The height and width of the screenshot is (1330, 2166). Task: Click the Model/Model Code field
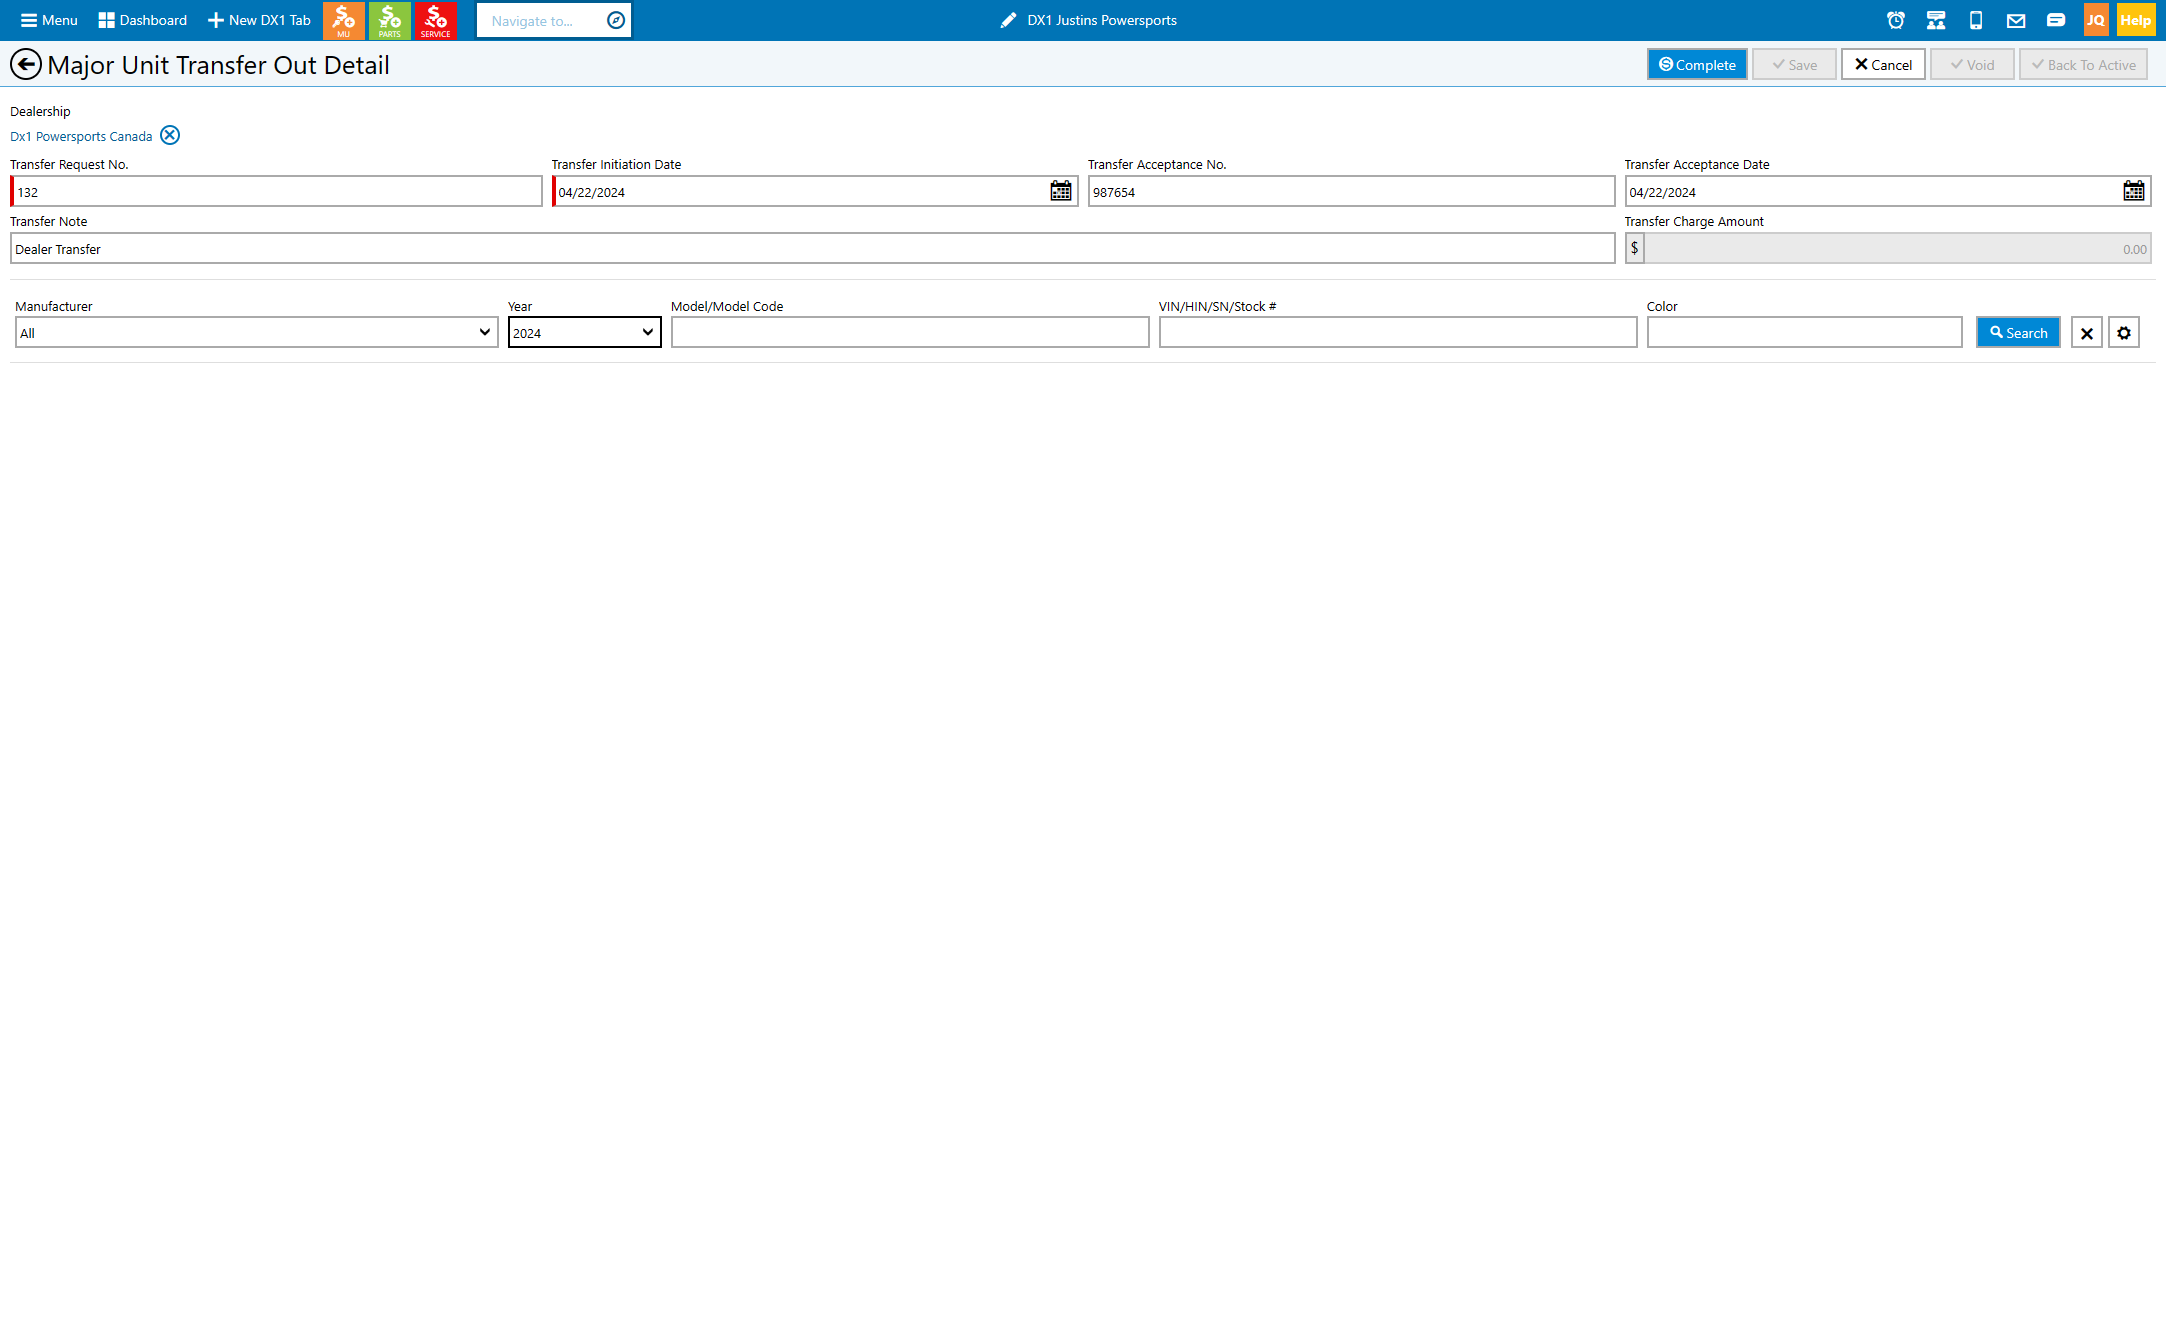911,333
